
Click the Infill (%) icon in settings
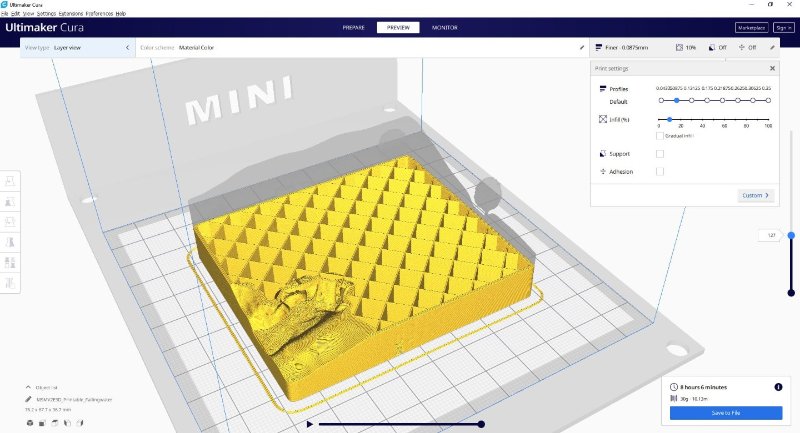coord(603,119)
